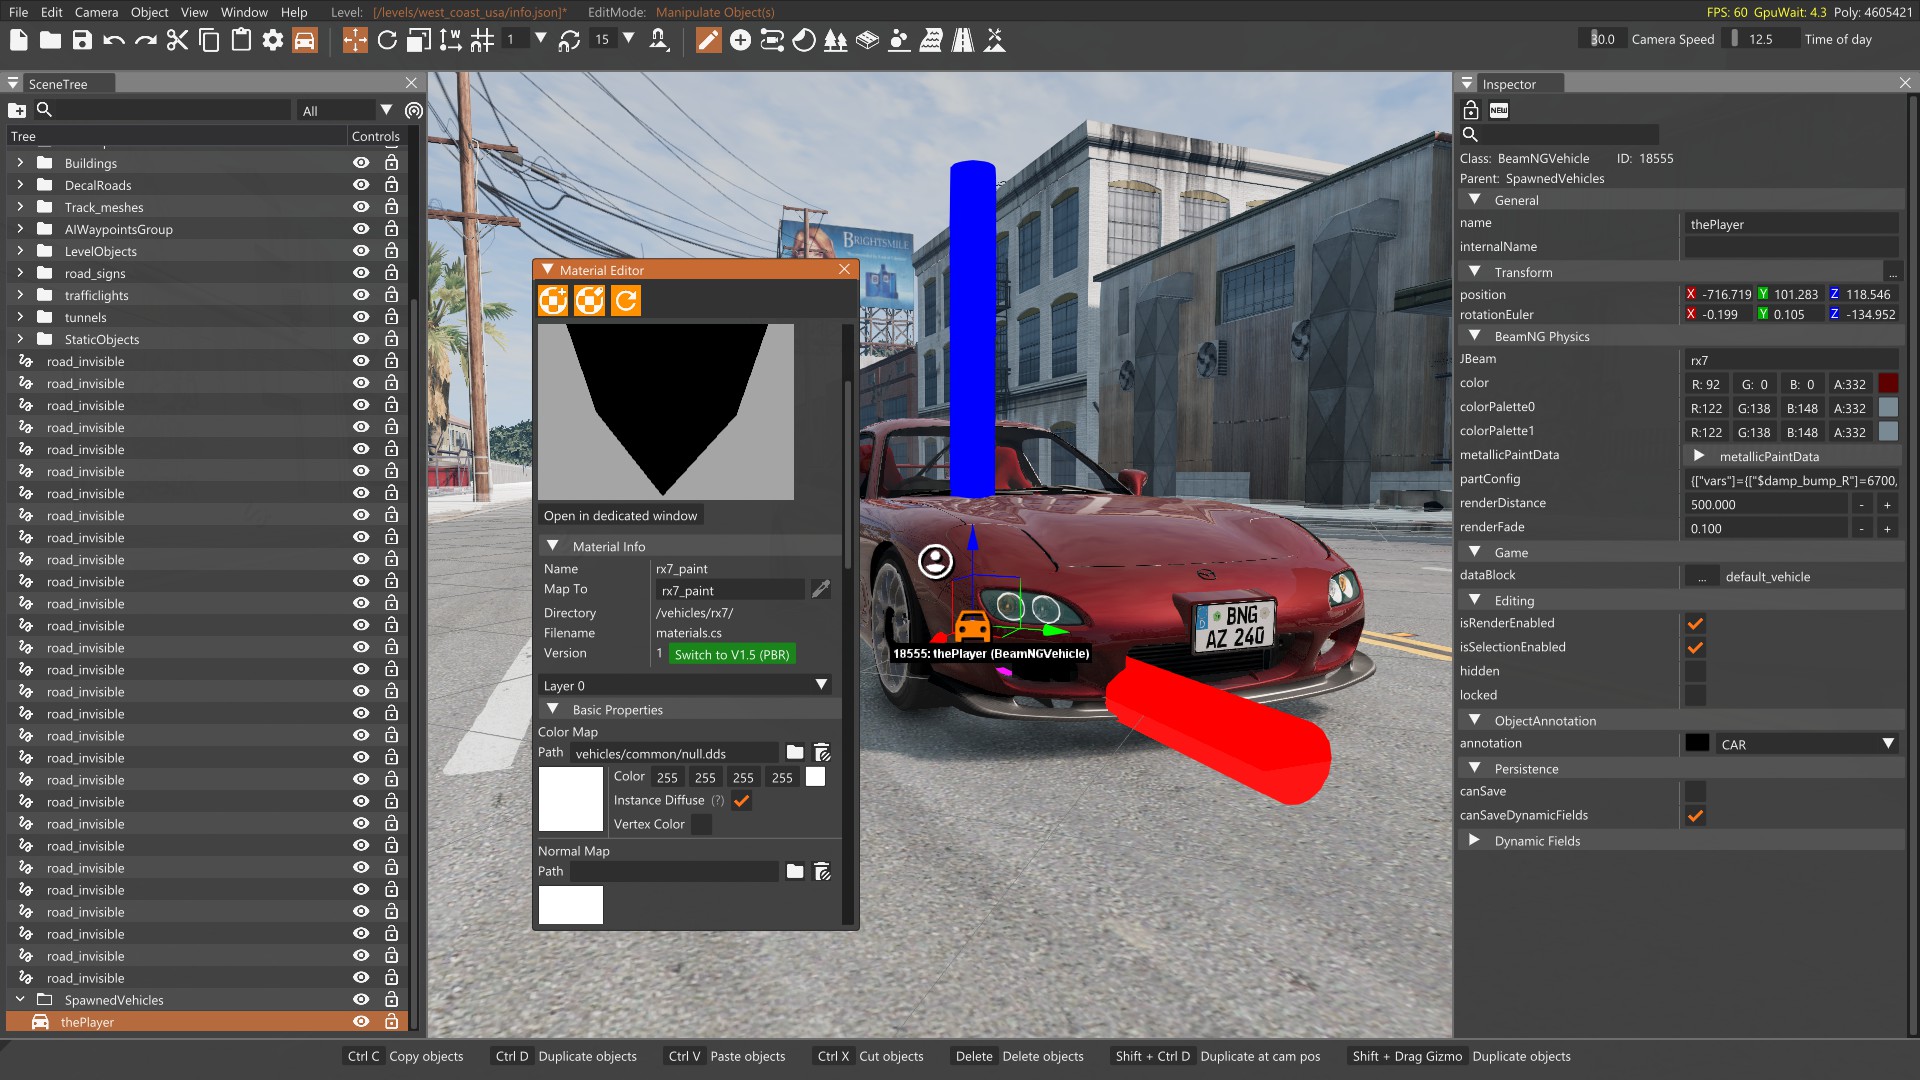Uncheck the isRenderEnabled checkbox
This screenshot has height=1080, width=1920.
pos(1695,623)
